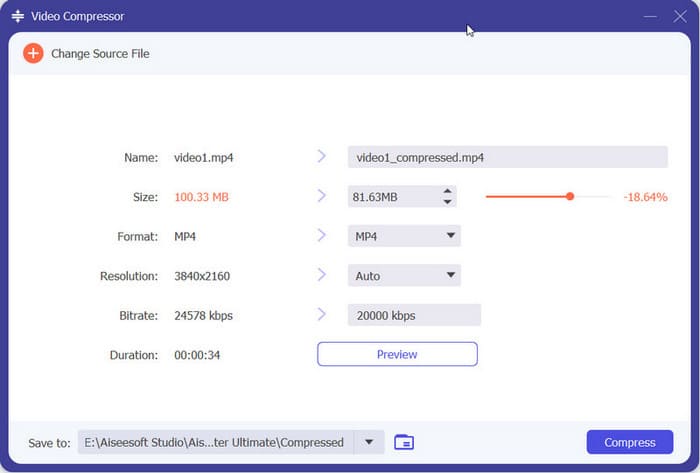Click the Video Compressor logo in title bar
This screenshot has width=700, height=473.
click(x=17, y=17)
